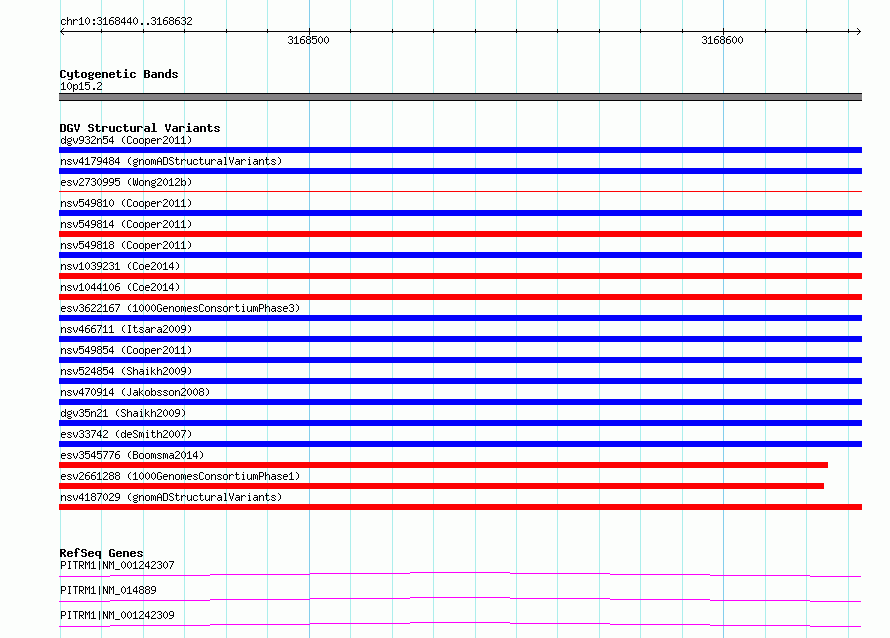Click the red bar for esv3545776
The image size is (890, 638).
443,465
